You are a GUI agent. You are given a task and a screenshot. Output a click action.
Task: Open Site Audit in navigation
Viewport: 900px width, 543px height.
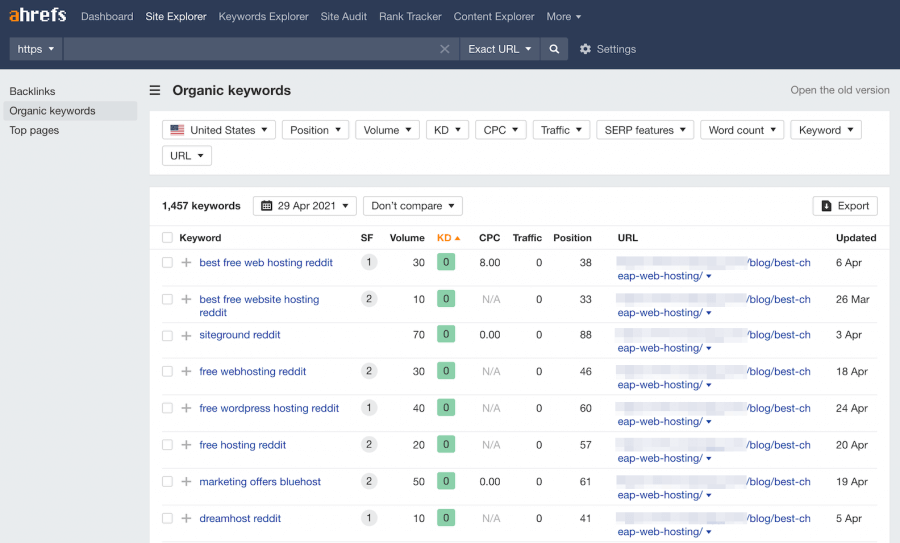click(343, 17)
